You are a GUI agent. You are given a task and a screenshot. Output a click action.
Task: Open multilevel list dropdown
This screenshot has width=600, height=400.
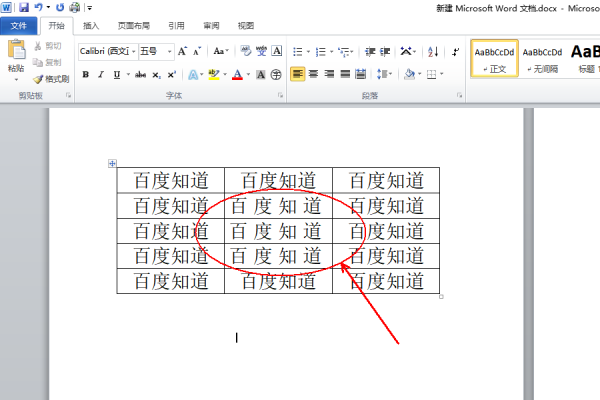coord(346,51)
